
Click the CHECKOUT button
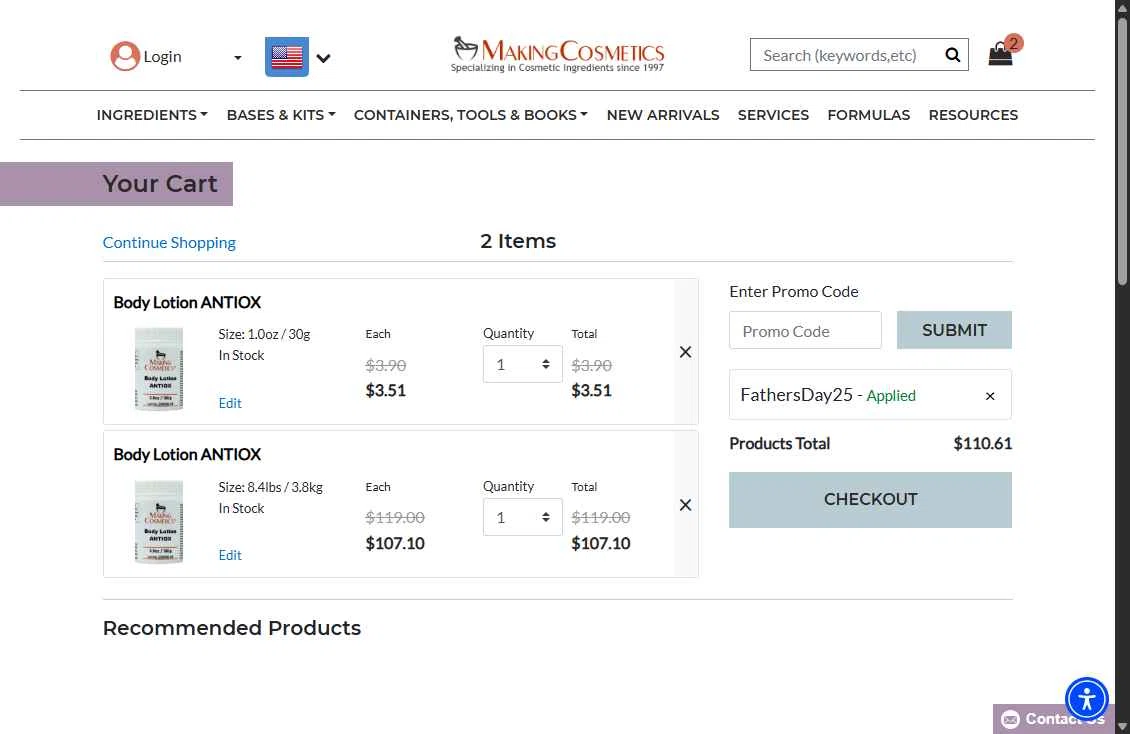click(871, 500)
